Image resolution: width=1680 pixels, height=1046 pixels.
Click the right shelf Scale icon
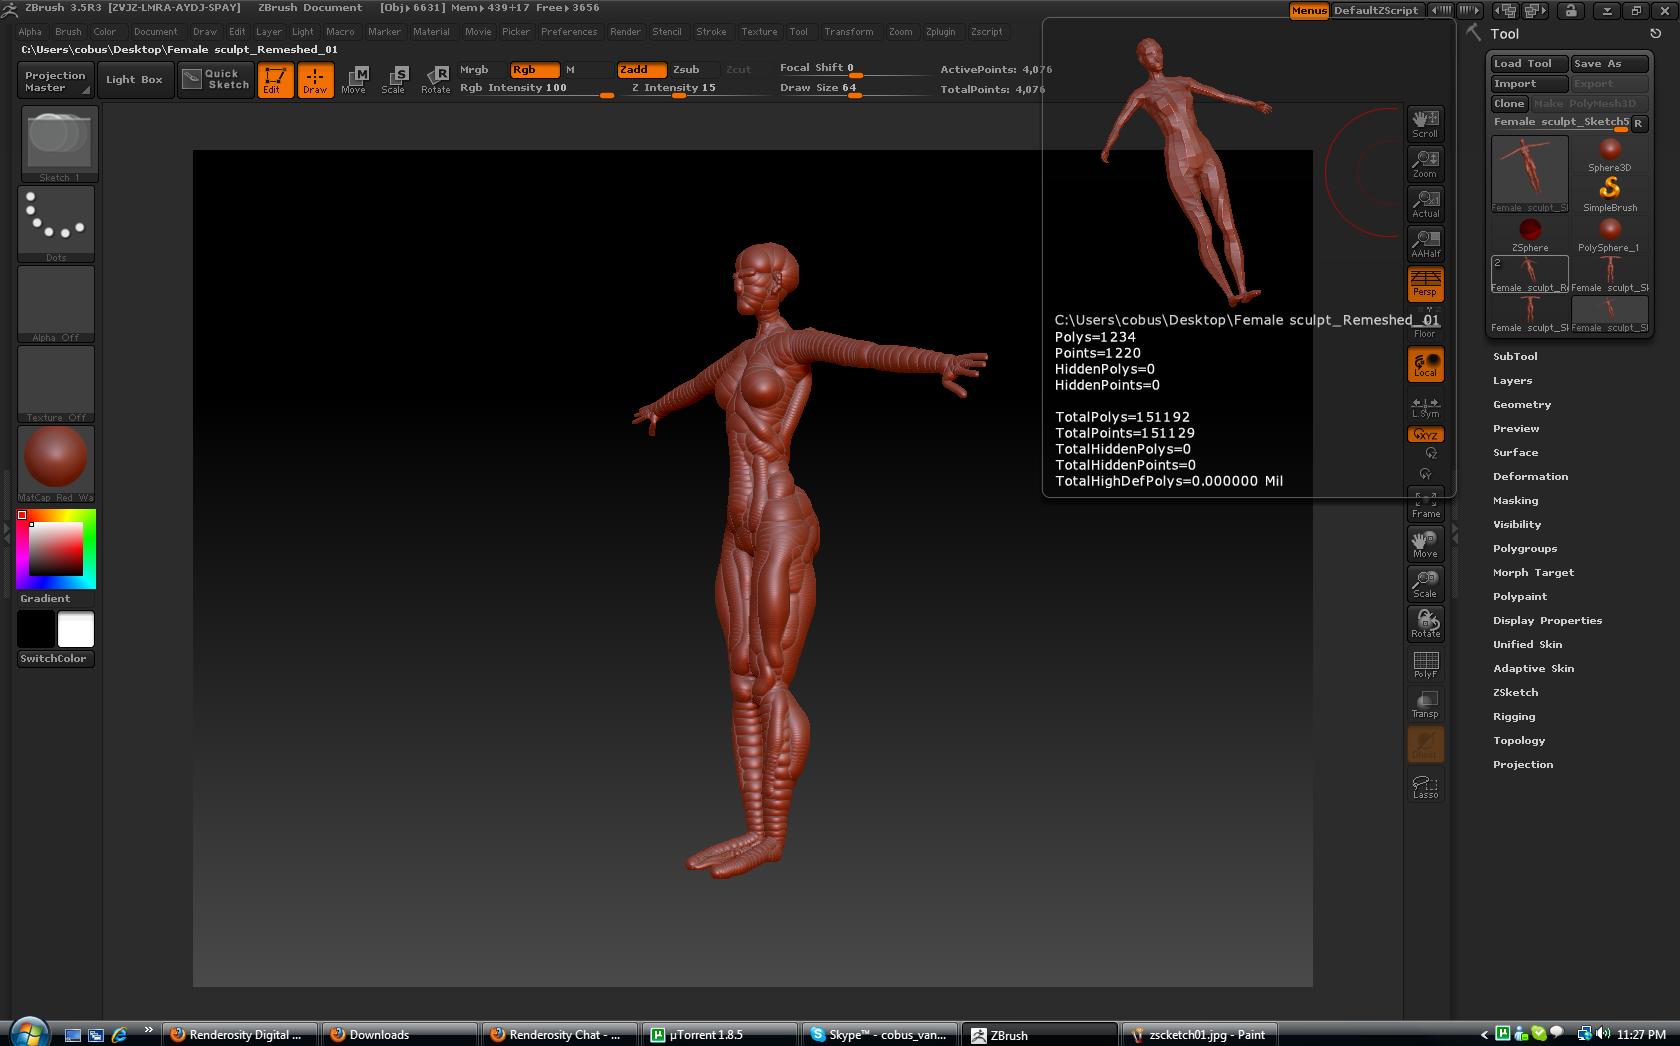coord(1425,584)
